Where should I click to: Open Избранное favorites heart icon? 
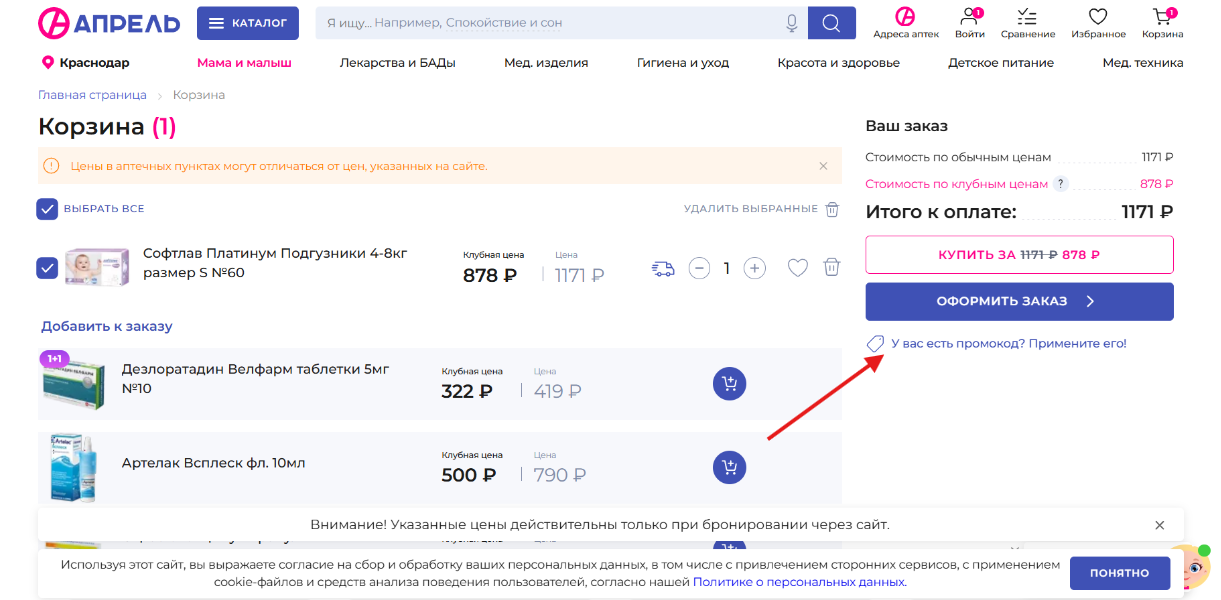1098,23
